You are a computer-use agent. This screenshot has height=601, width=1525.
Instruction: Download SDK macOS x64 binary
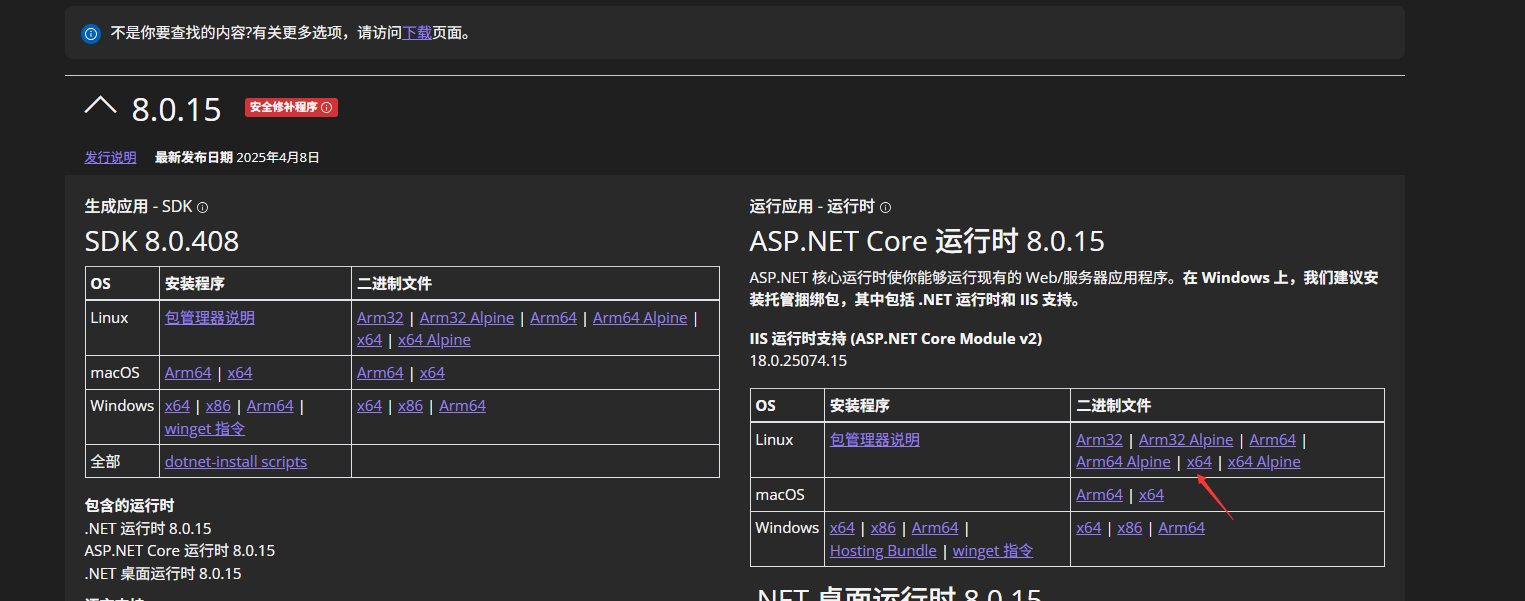(432, 372)
